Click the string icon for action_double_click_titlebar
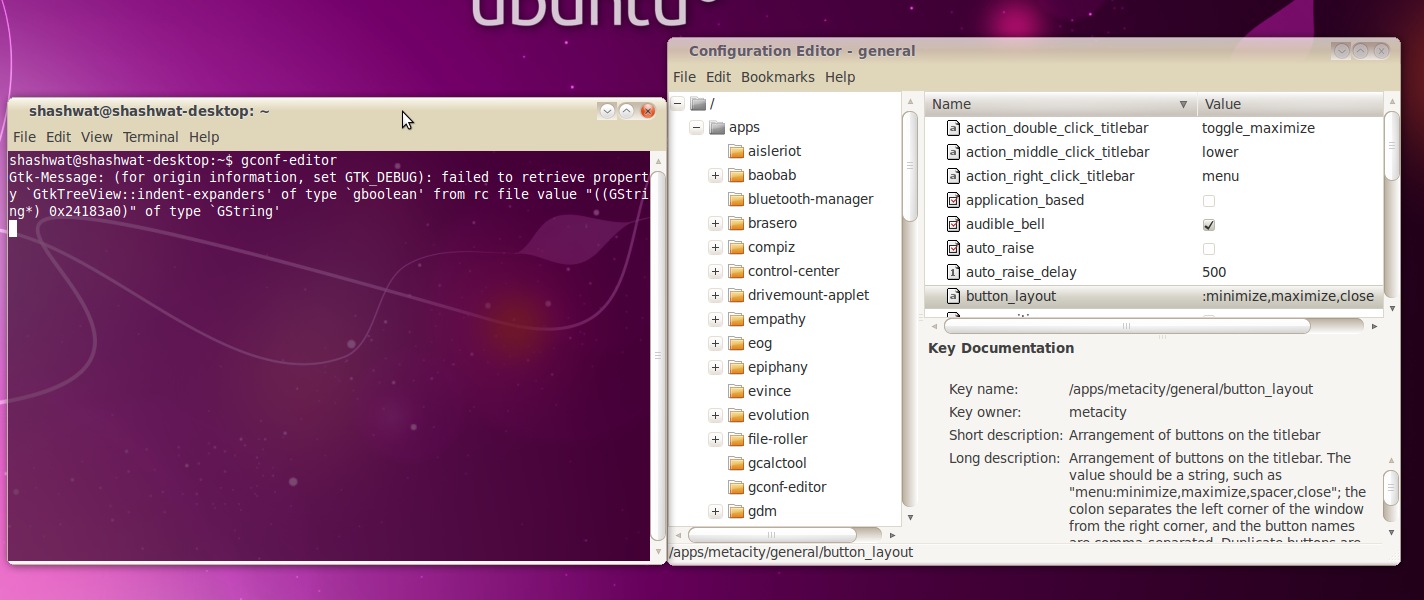The height and width of the screenshot is (600, 1424). [x=953, y=128]
